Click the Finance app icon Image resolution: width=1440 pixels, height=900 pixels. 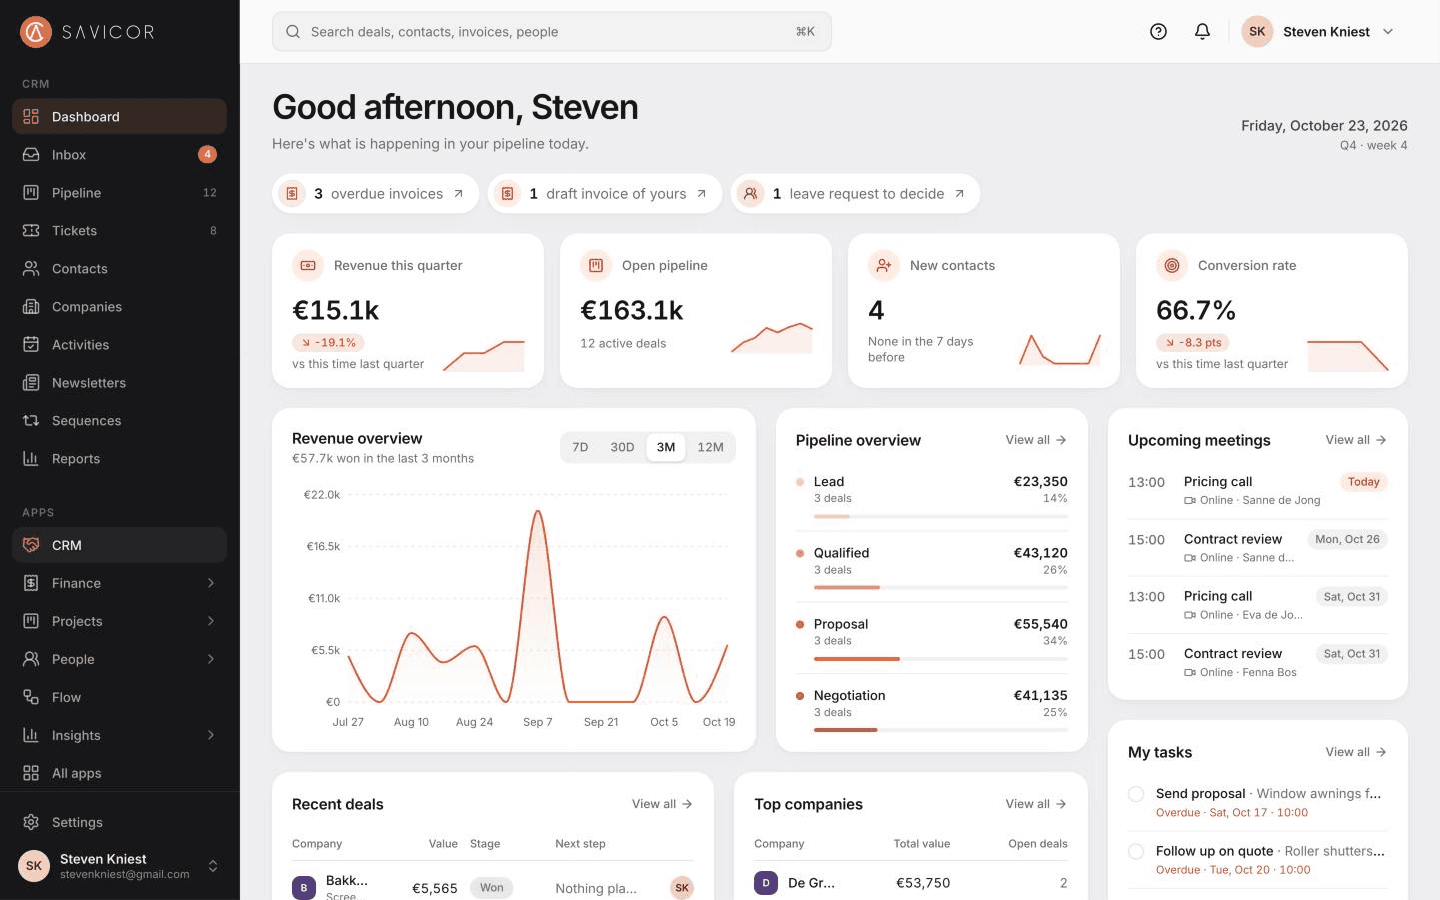[x=31, y=583]
